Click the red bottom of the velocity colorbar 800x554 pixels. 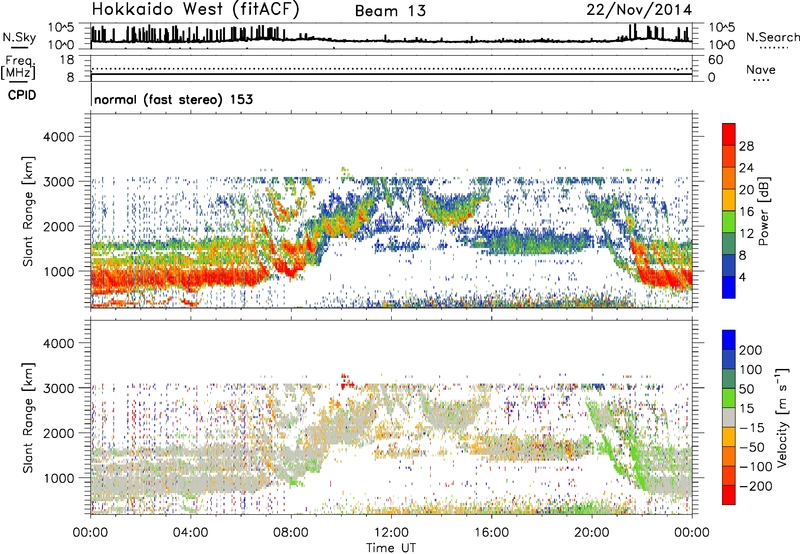pyautogui.click(x=729, y=495)
